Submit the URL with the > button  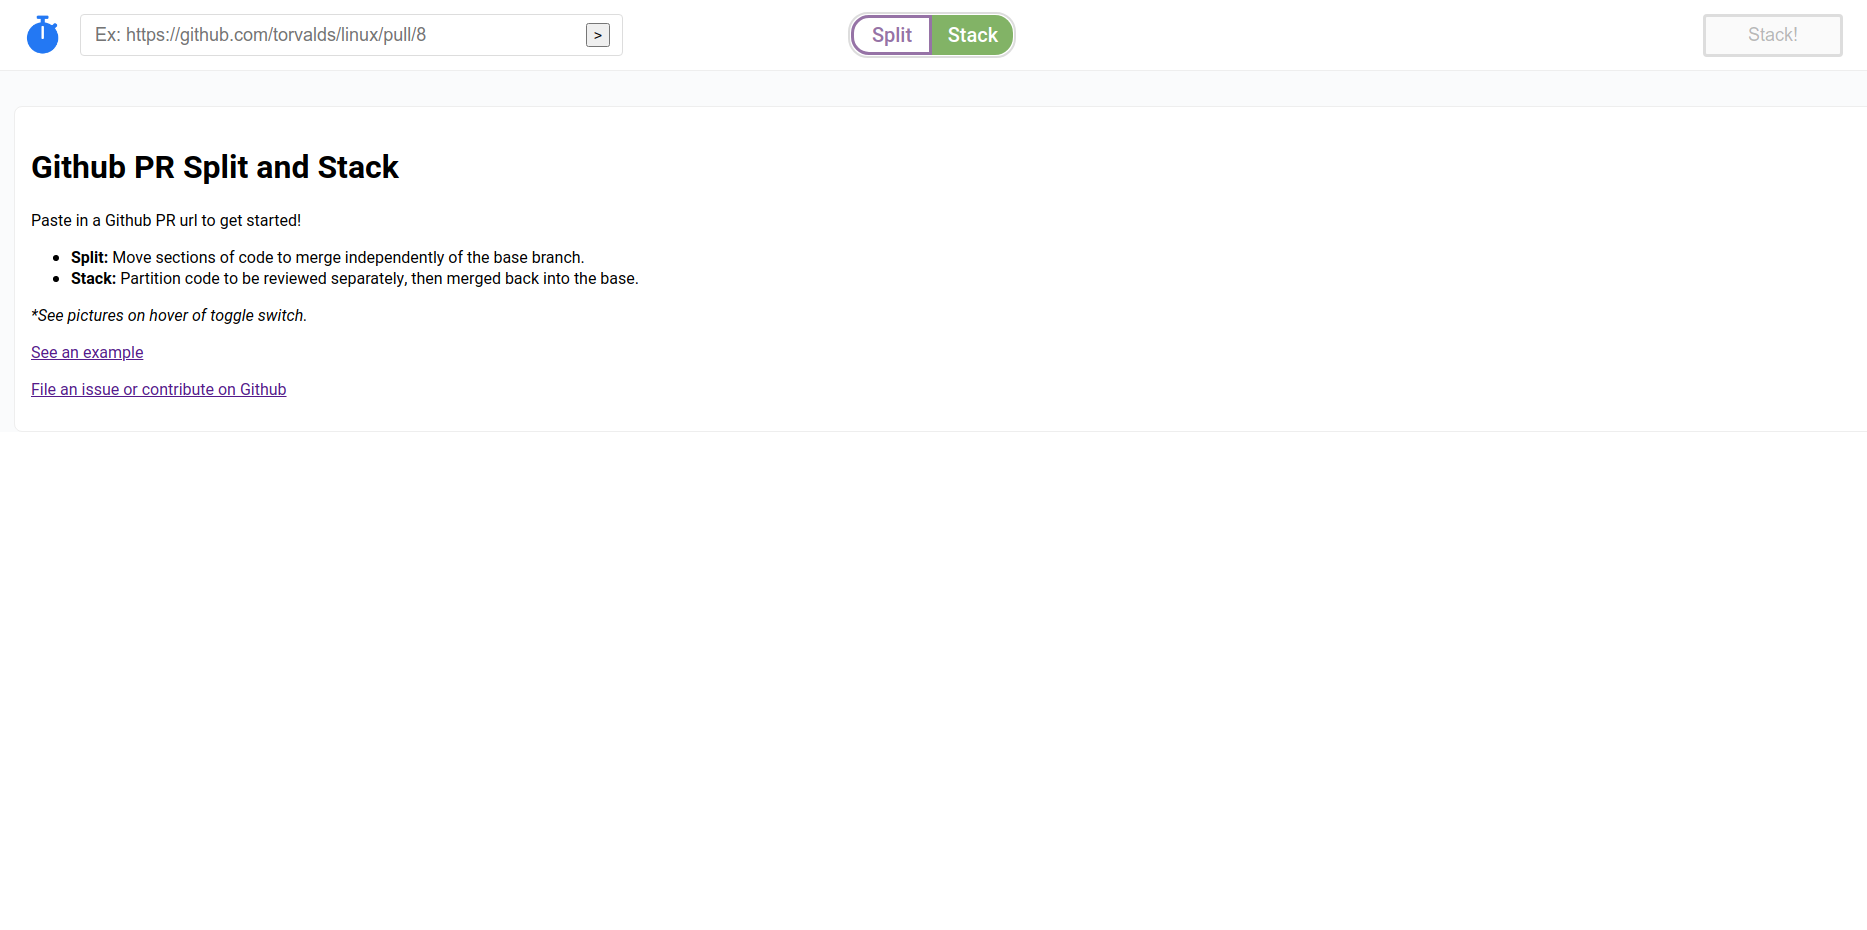pyautogui.click(x=598, y=35)
